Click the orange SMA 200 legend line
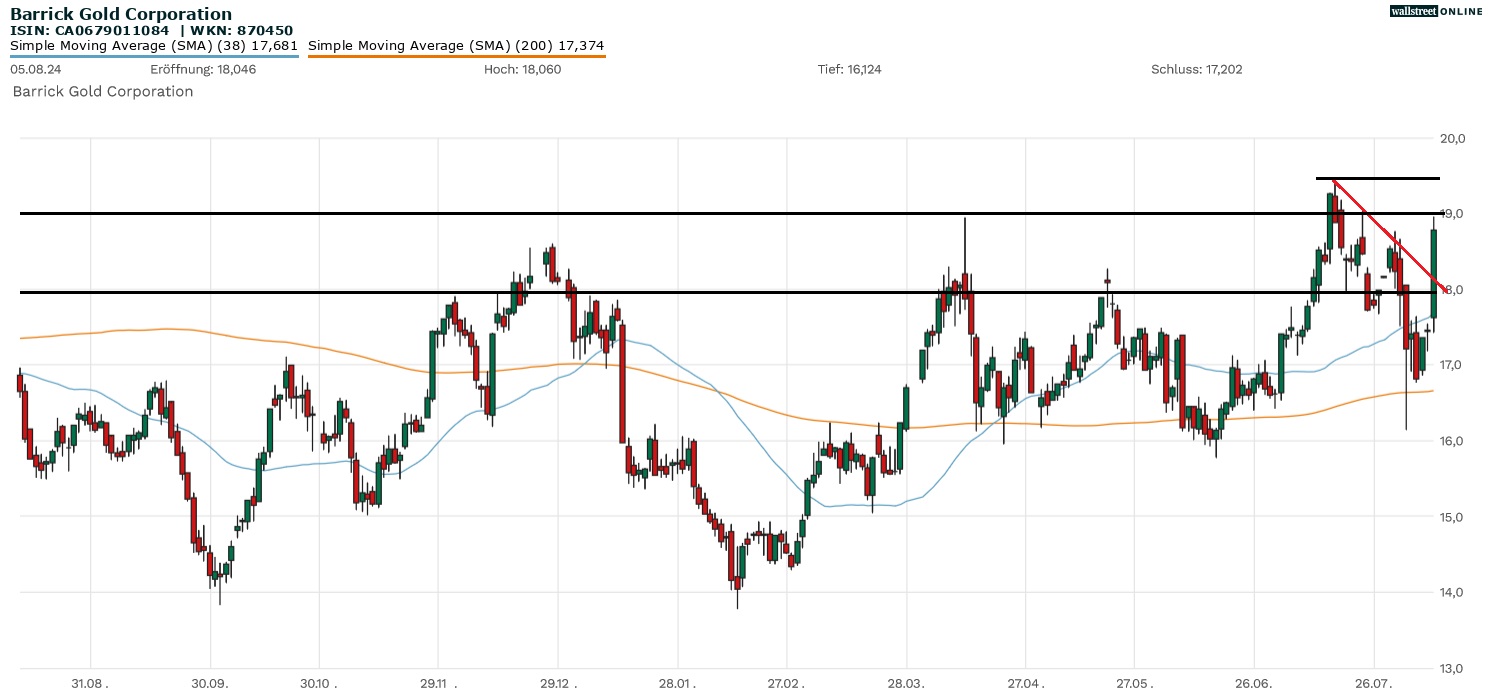The width and height of the screenshot is (1490, 689). pyautogui.click(x=456, y=56)
